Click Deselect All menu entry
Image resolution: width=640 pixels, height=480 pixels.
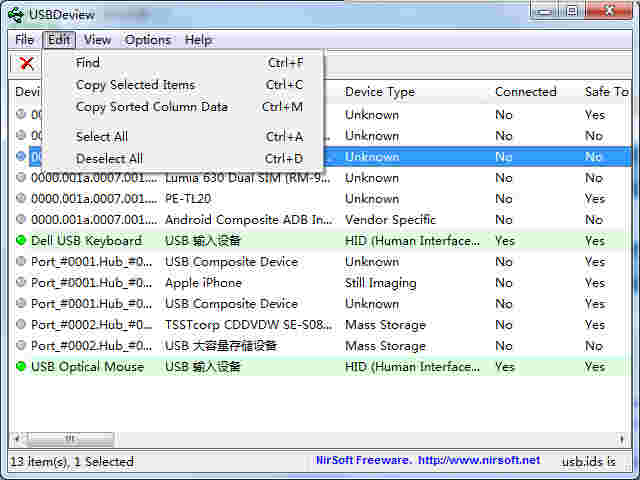[x=109, y=159]
